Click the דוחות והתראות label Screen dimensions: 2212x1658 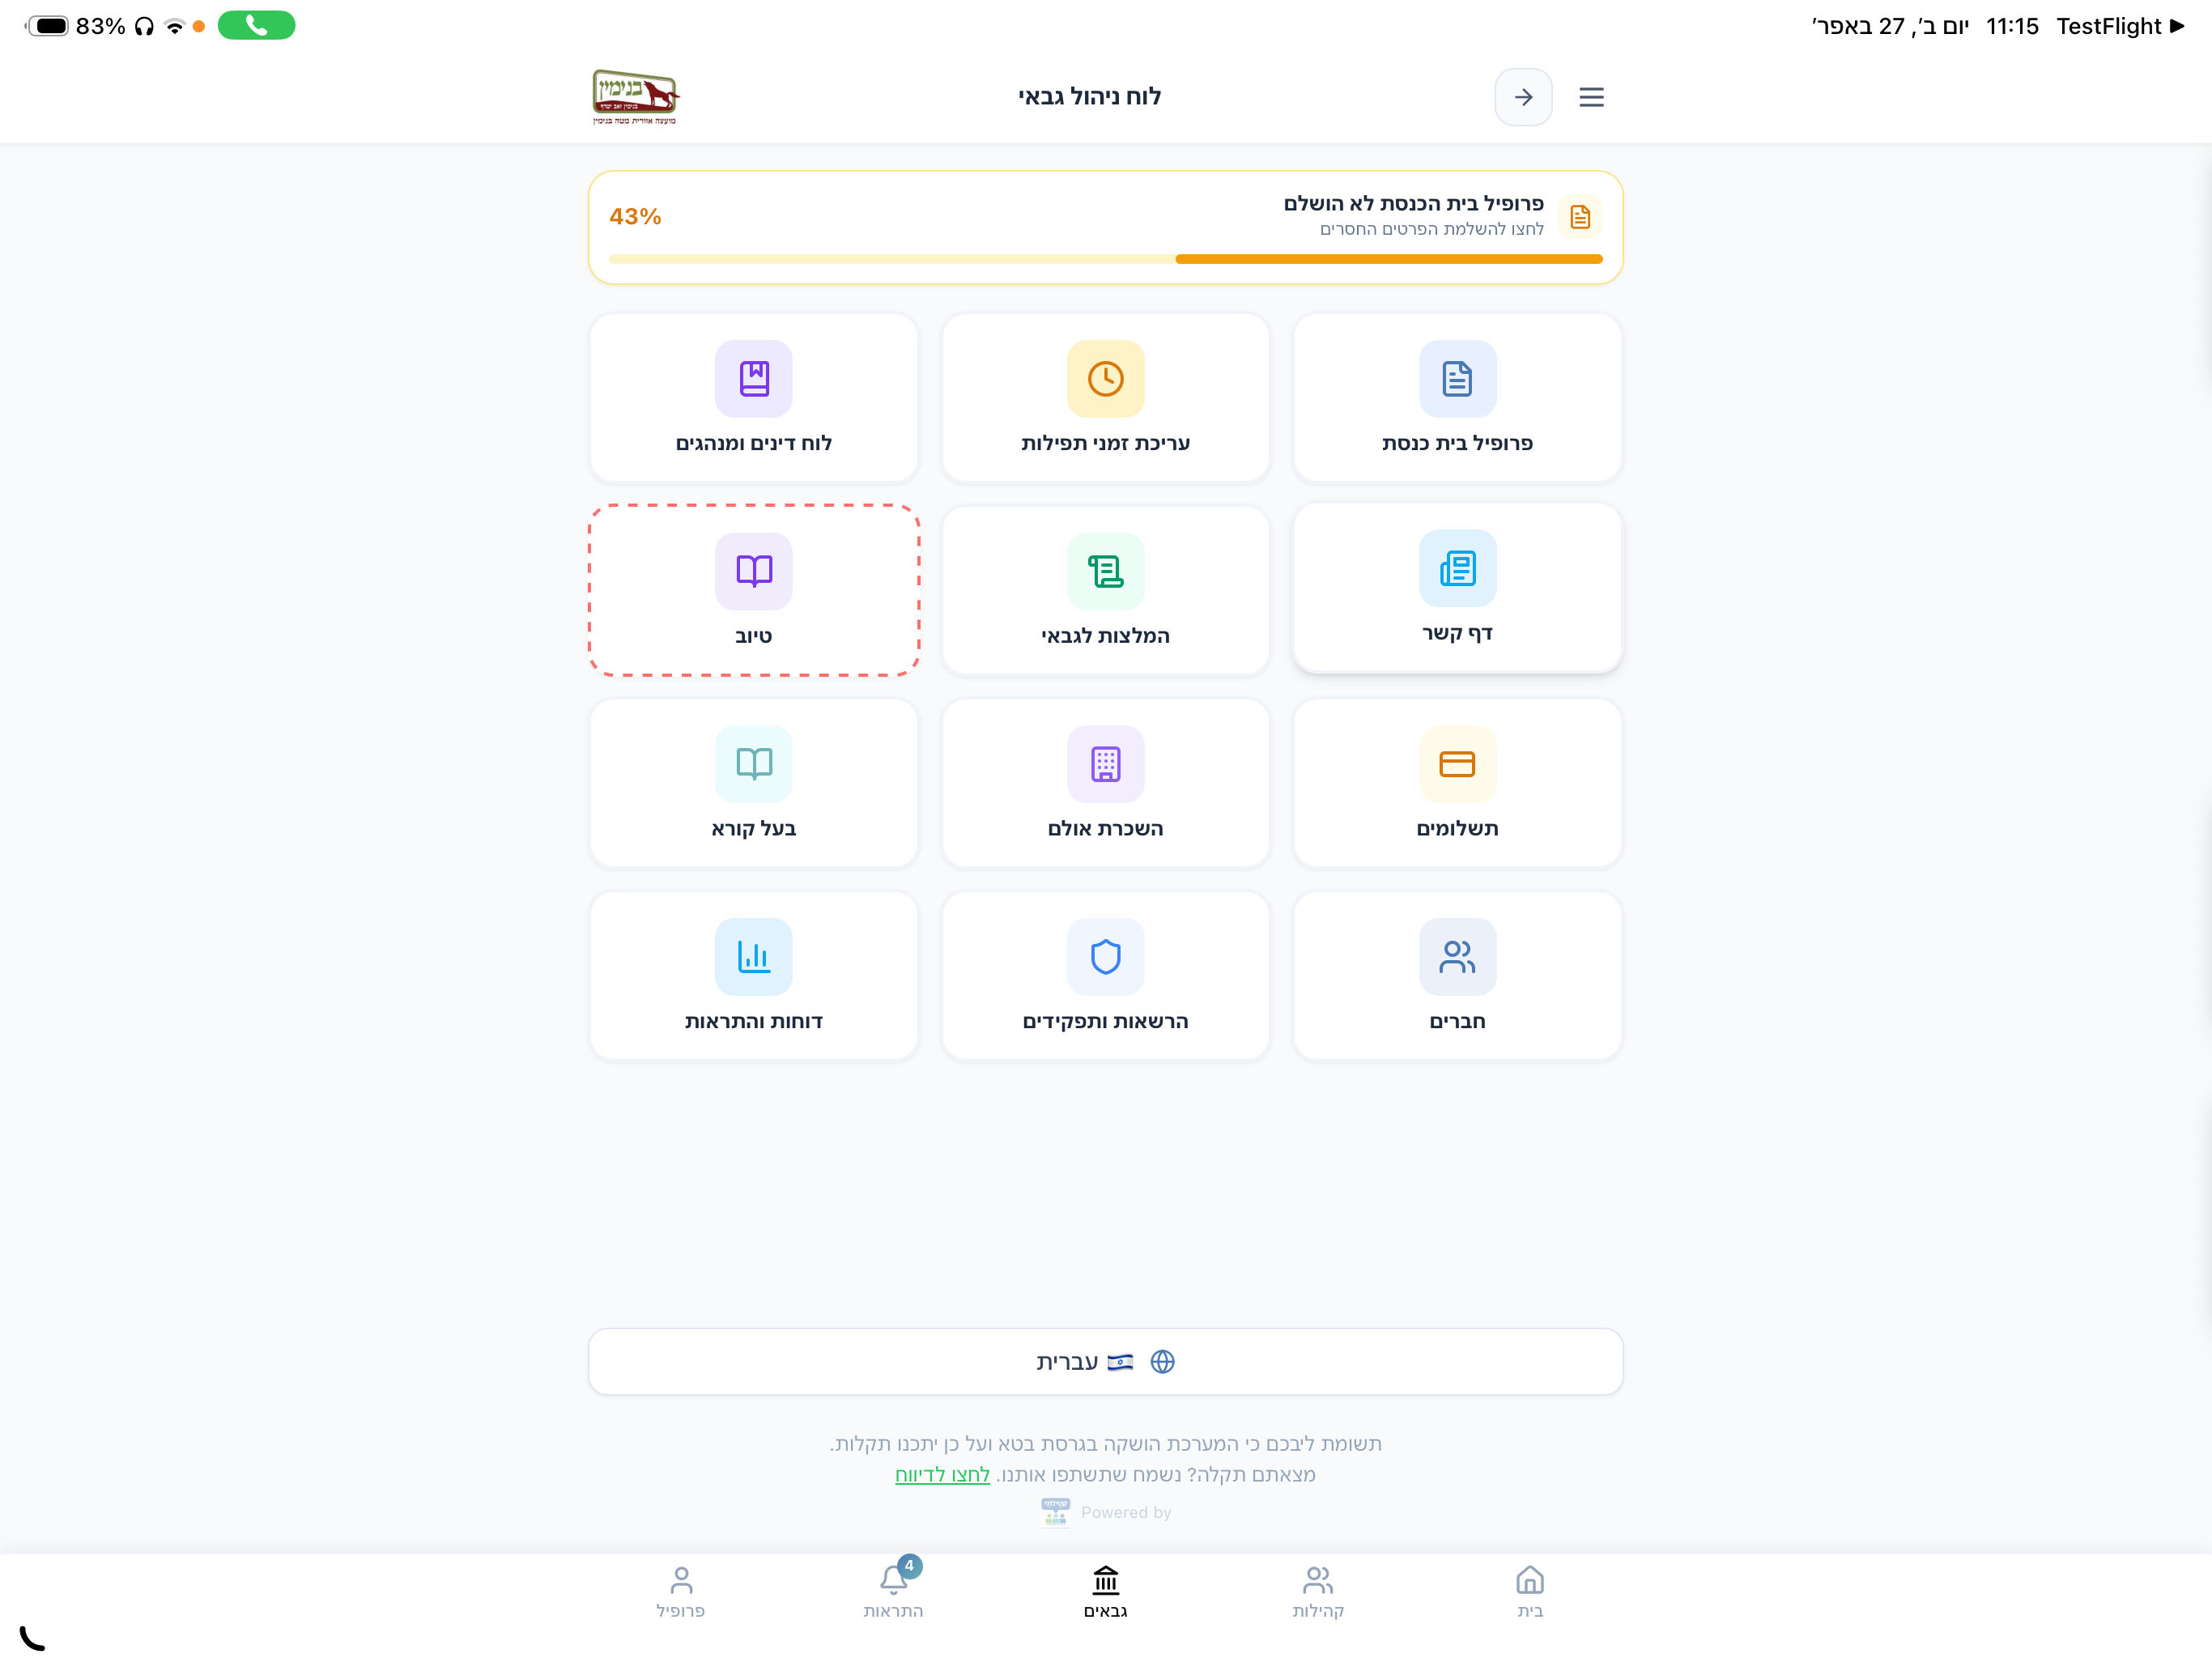(x=754, y=1022)
